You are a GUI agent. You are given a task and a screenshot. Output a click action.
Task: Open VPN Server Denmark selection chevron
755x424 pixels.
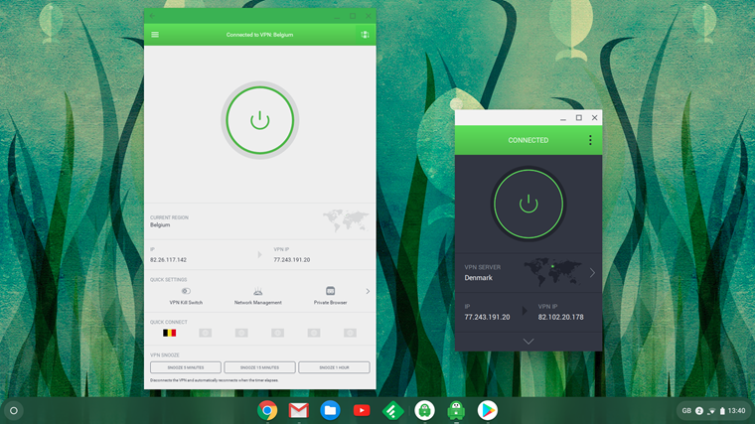point(592,272)
